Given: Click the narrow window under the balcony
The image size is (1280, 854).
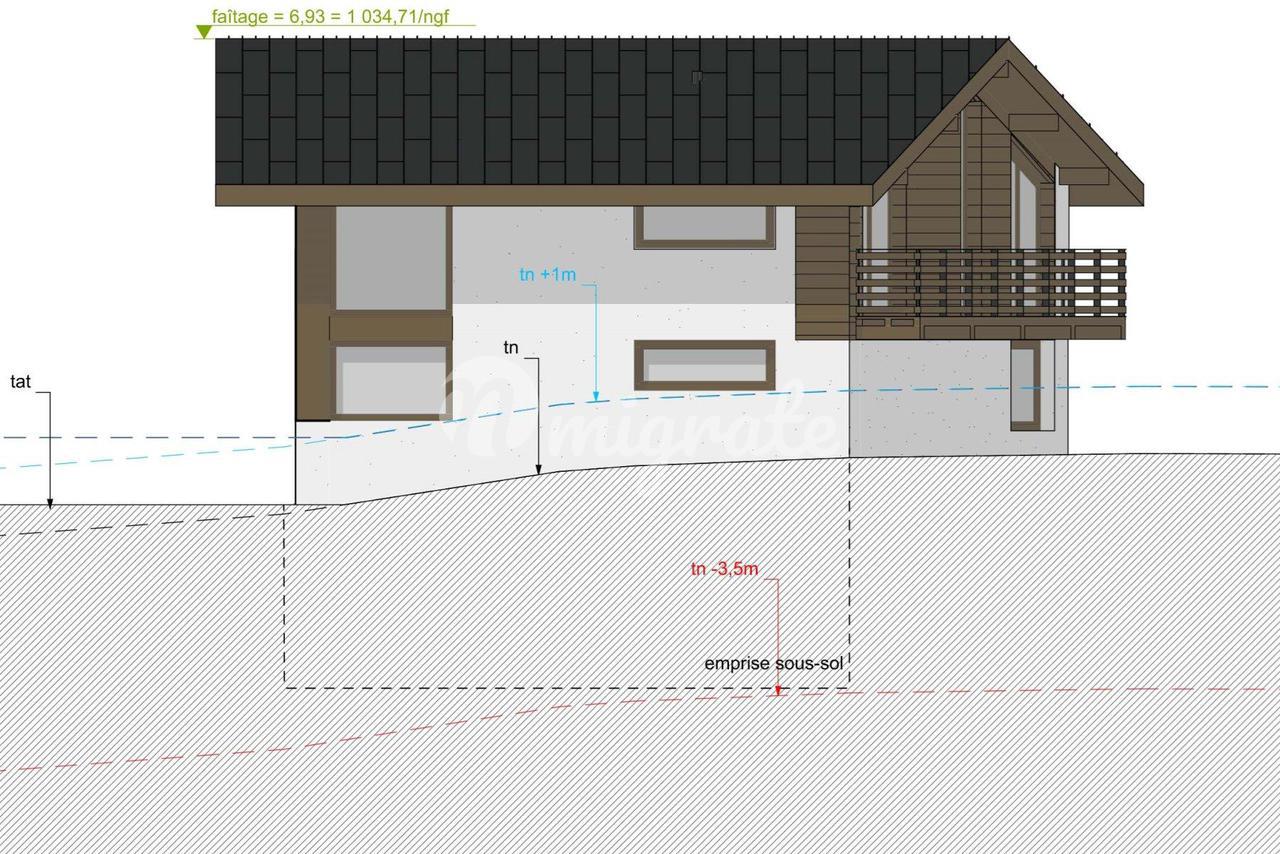Looking at the screenshot, I should (x=1025, y=385).
